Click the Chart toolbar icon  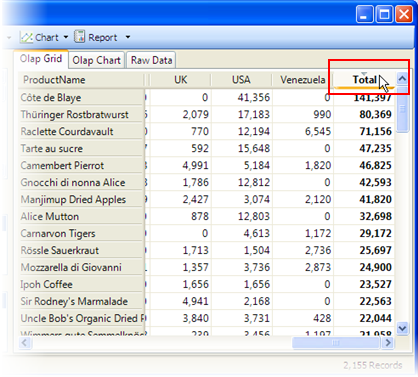[26, 37]
